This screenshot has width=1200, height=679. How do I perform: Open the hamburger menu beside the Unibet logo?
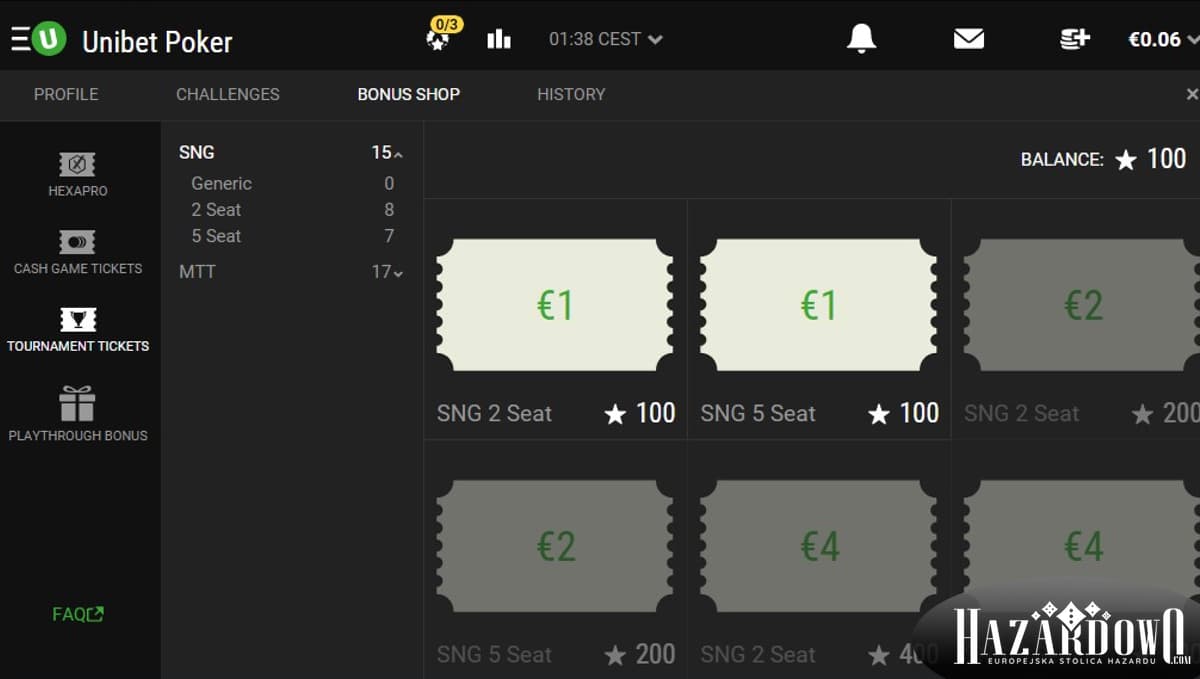[x=19, y=40]
